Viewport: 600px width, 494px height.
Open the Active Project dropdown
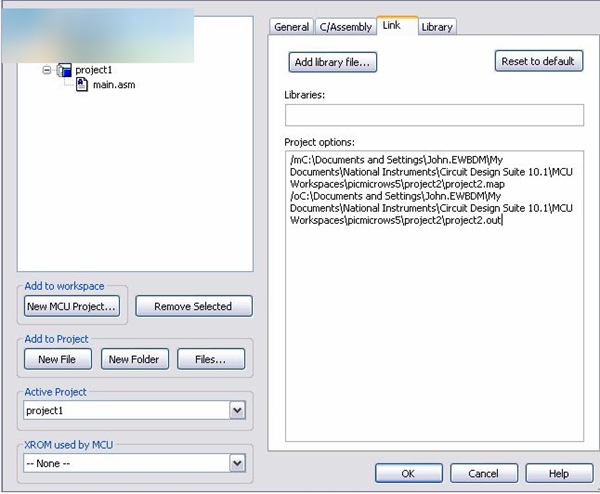(237, 410)
